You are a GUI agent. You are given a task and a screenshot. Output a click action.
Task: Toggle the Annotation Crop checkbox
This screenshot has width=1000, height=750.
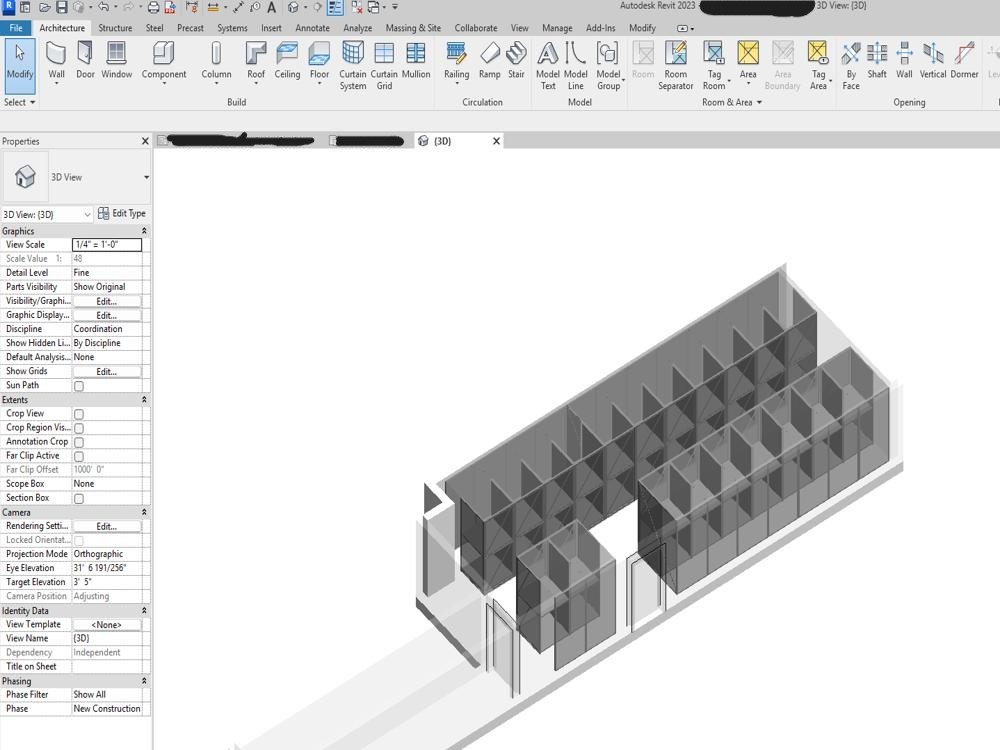[x=79, y=442]
